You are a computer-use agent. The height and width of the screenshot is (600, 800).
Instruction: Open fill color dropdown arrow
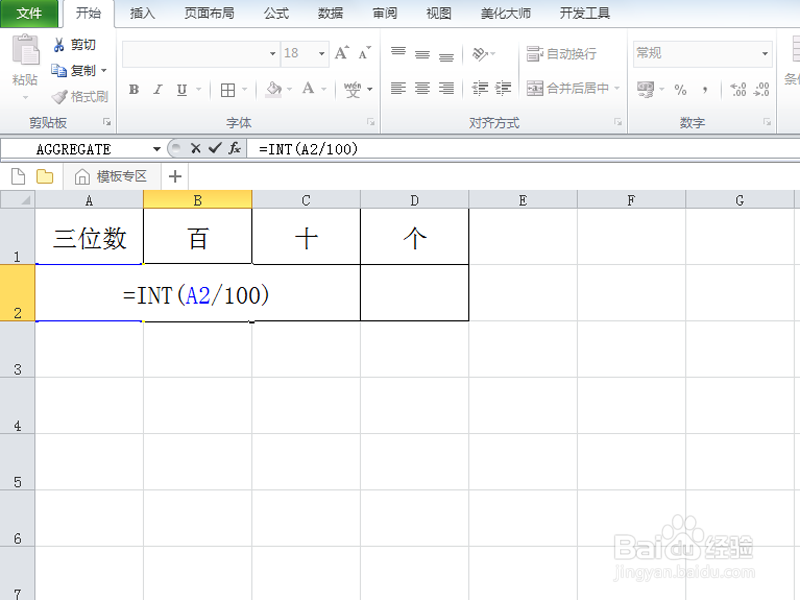[x=289, y=90]
